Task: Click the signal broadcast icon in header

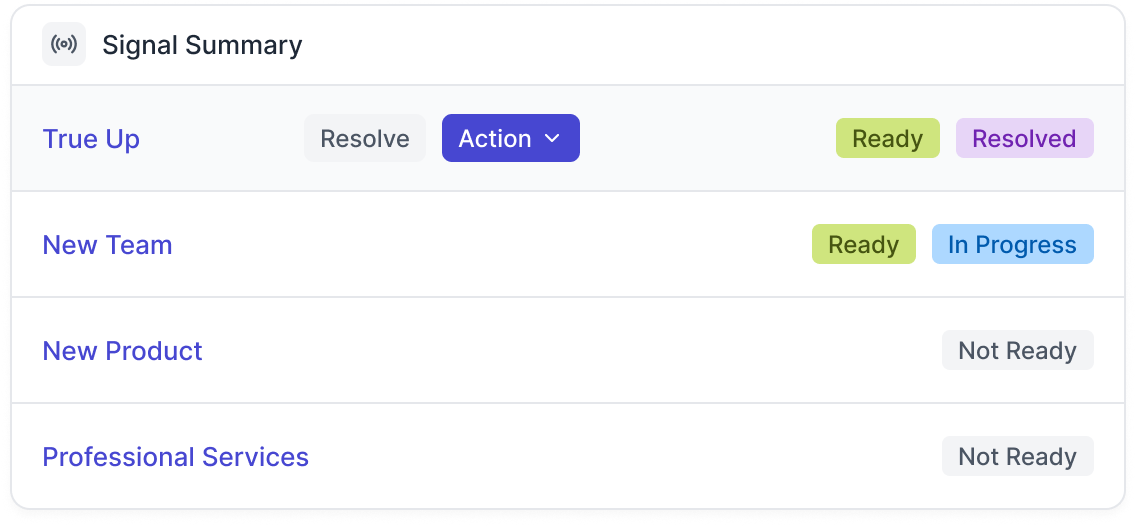Action: (64, 45)
